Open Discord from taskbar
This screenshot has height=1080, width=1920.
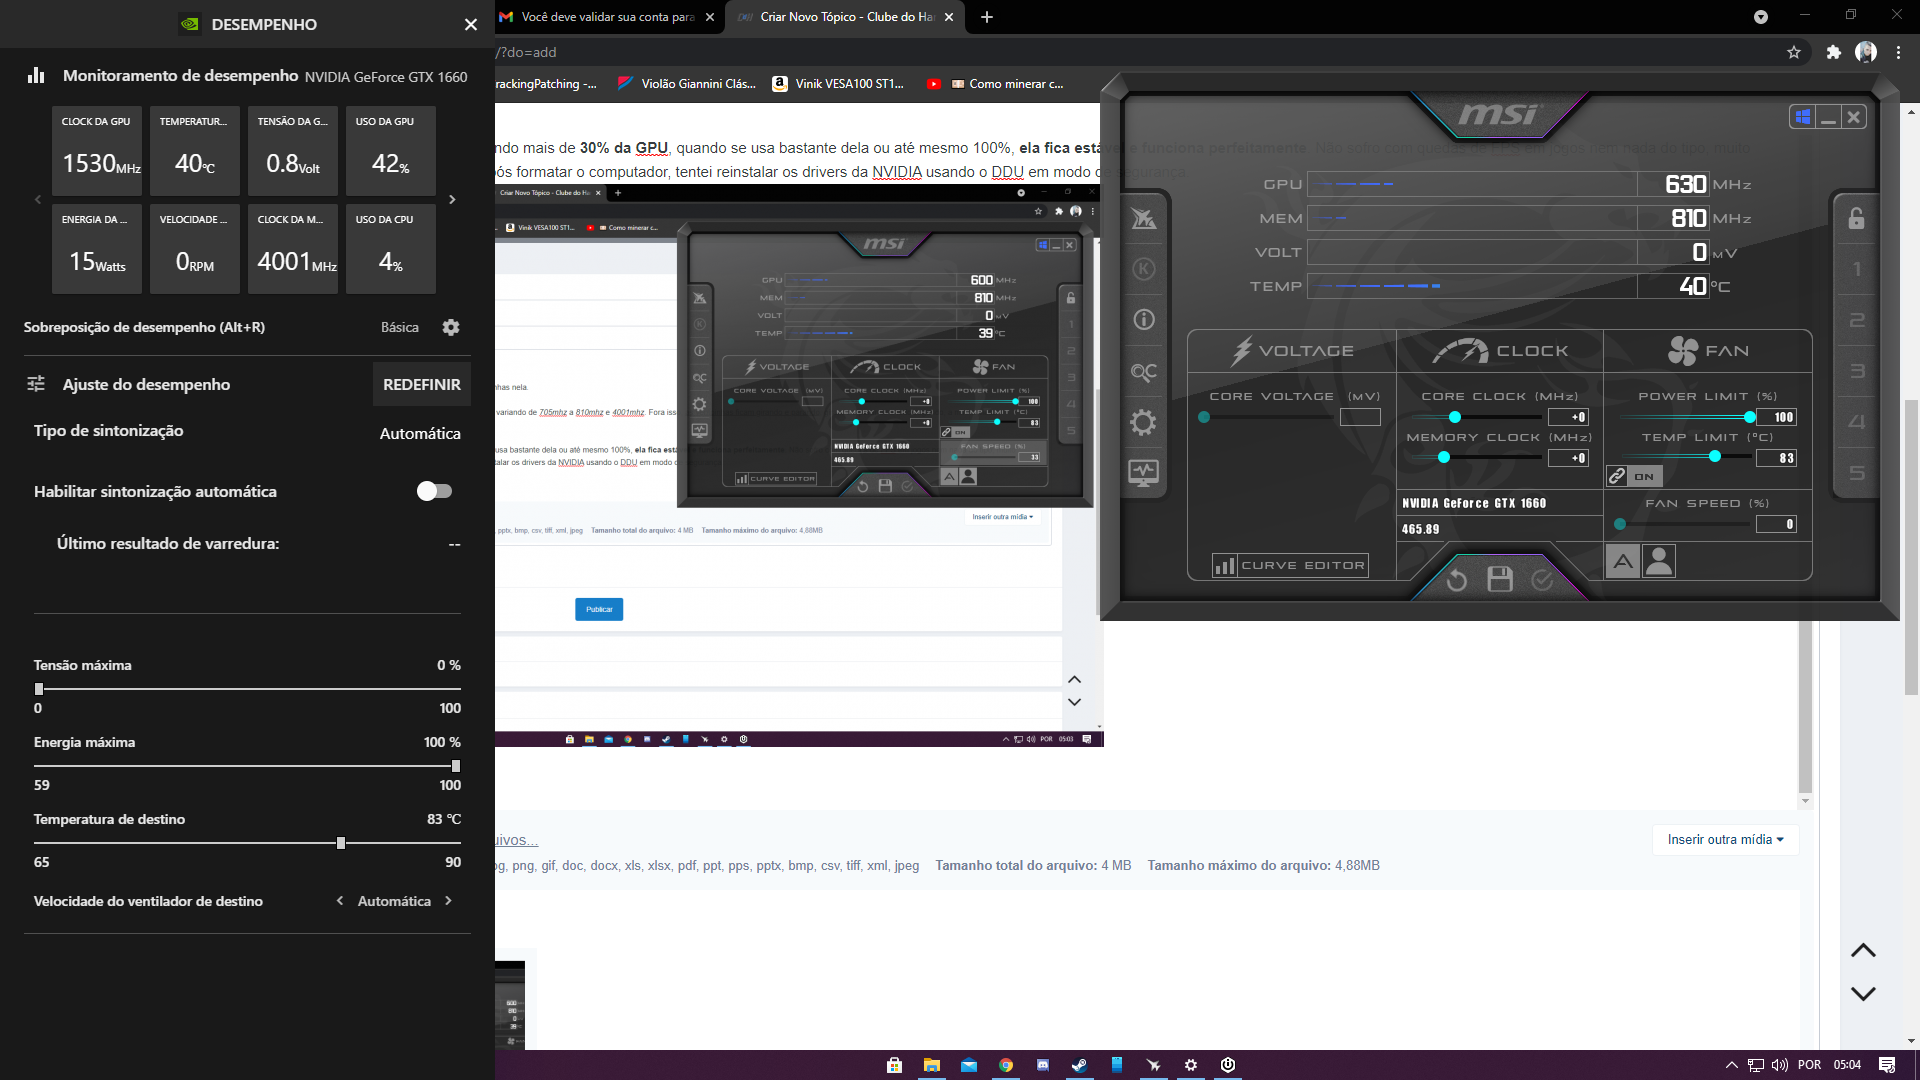click(x=1043, y=1065)
